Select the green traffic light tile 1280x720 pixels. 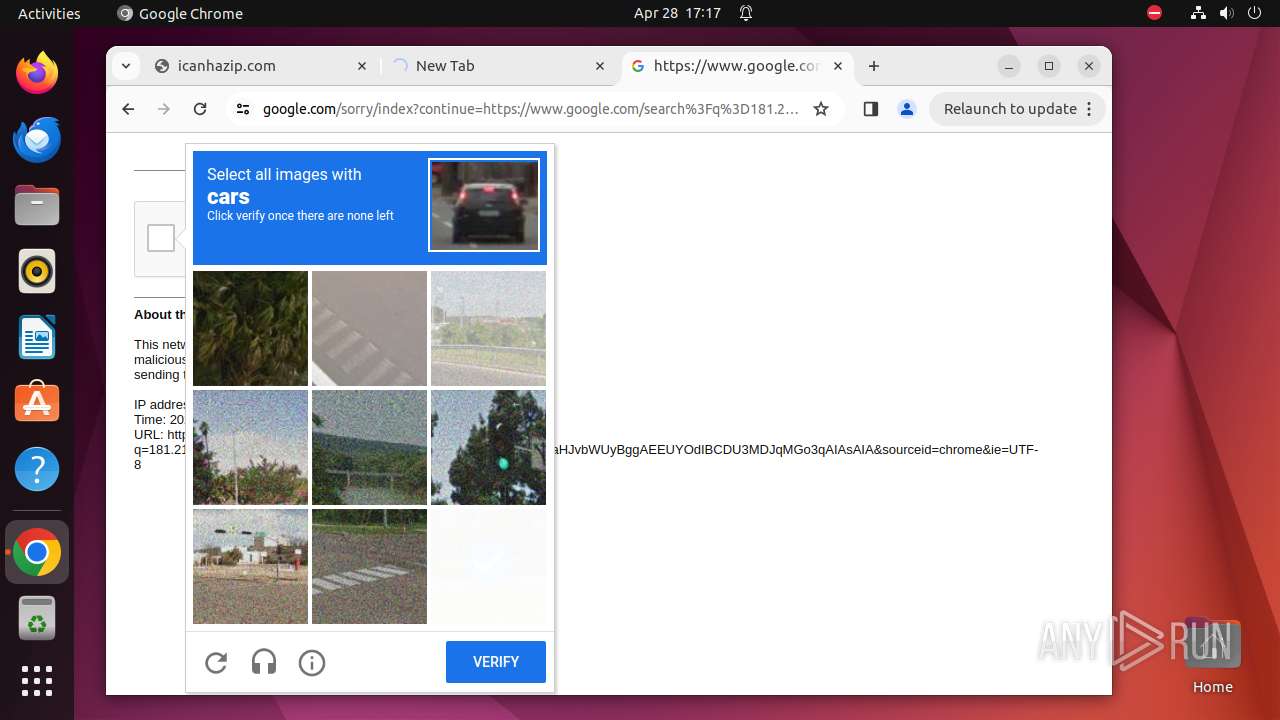click(x=488, y=447)
